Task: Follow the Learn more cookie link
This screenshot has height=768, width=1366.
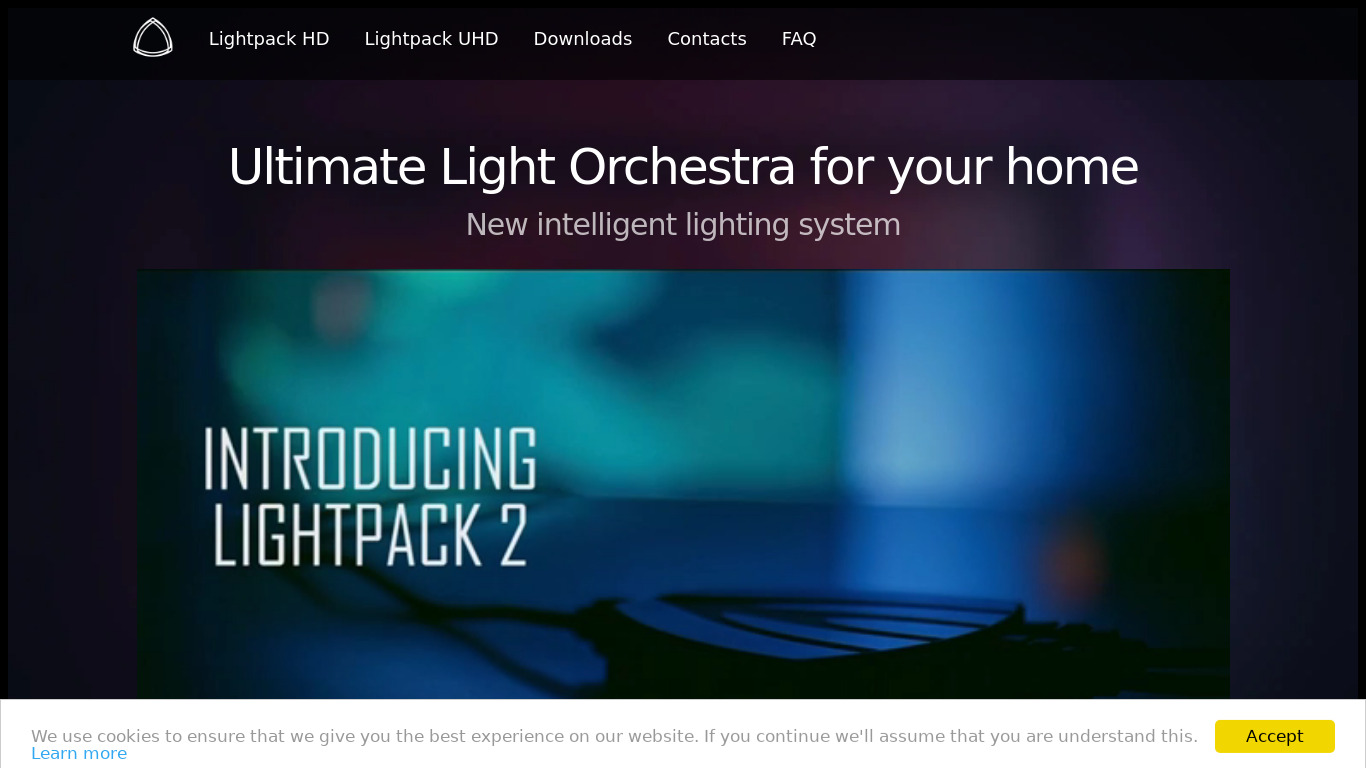Action: (x=79, y=754)
